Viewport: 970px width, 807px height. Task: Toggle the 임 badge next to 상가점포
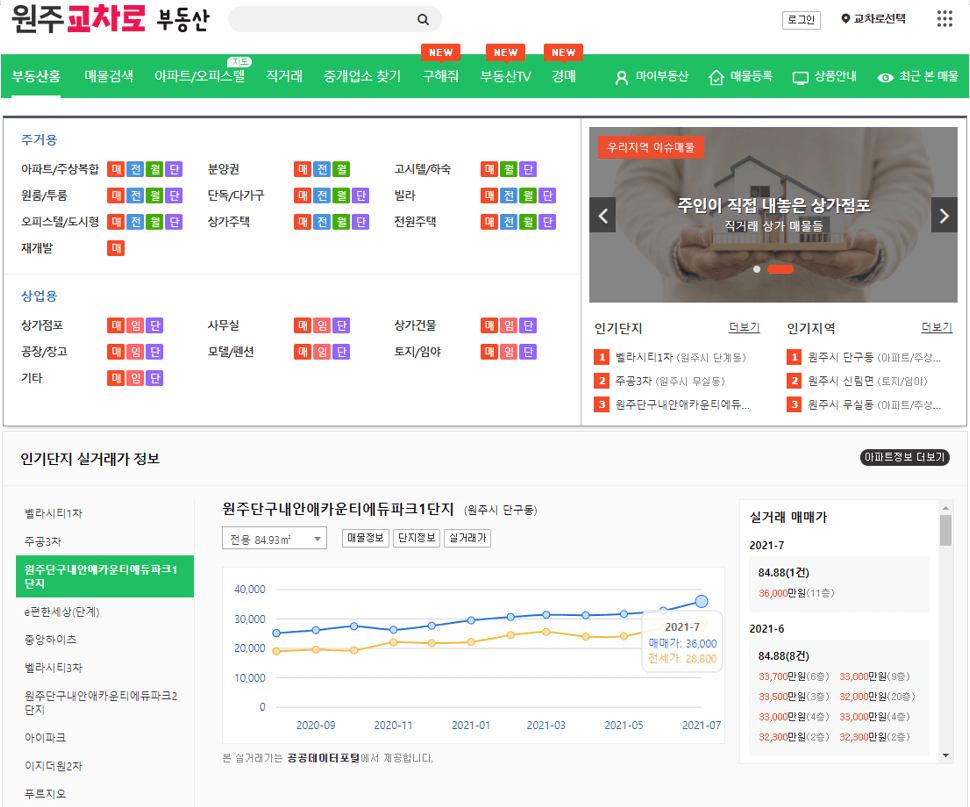(x=135, y=325)
